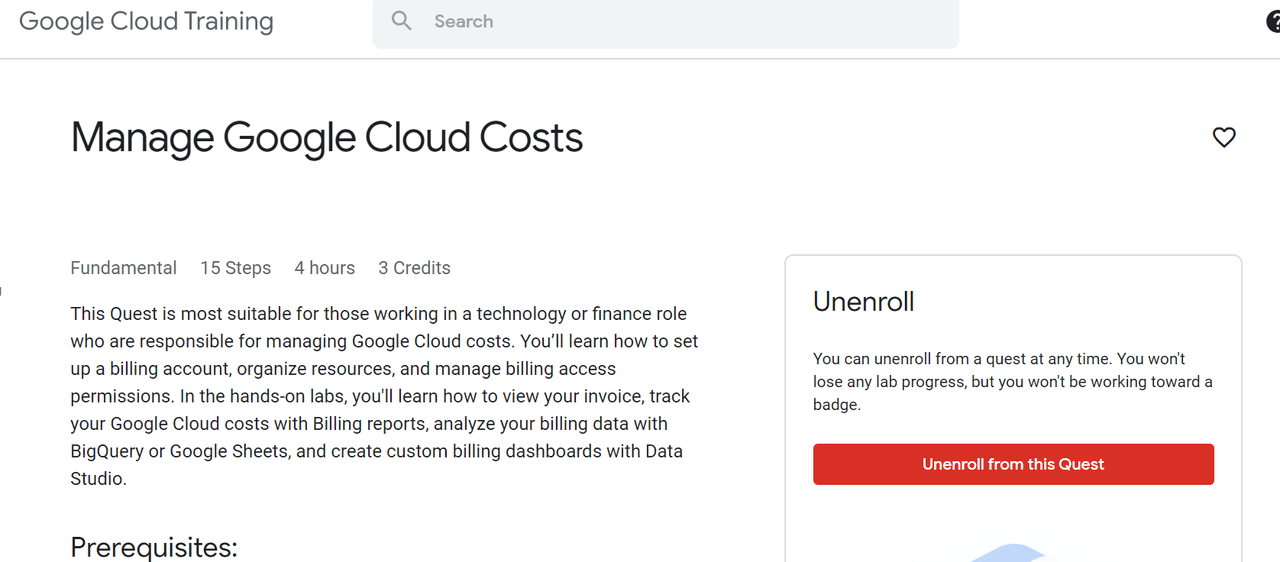
Task: Click the Unenroll card heading
Action: [x=864, y=301]
